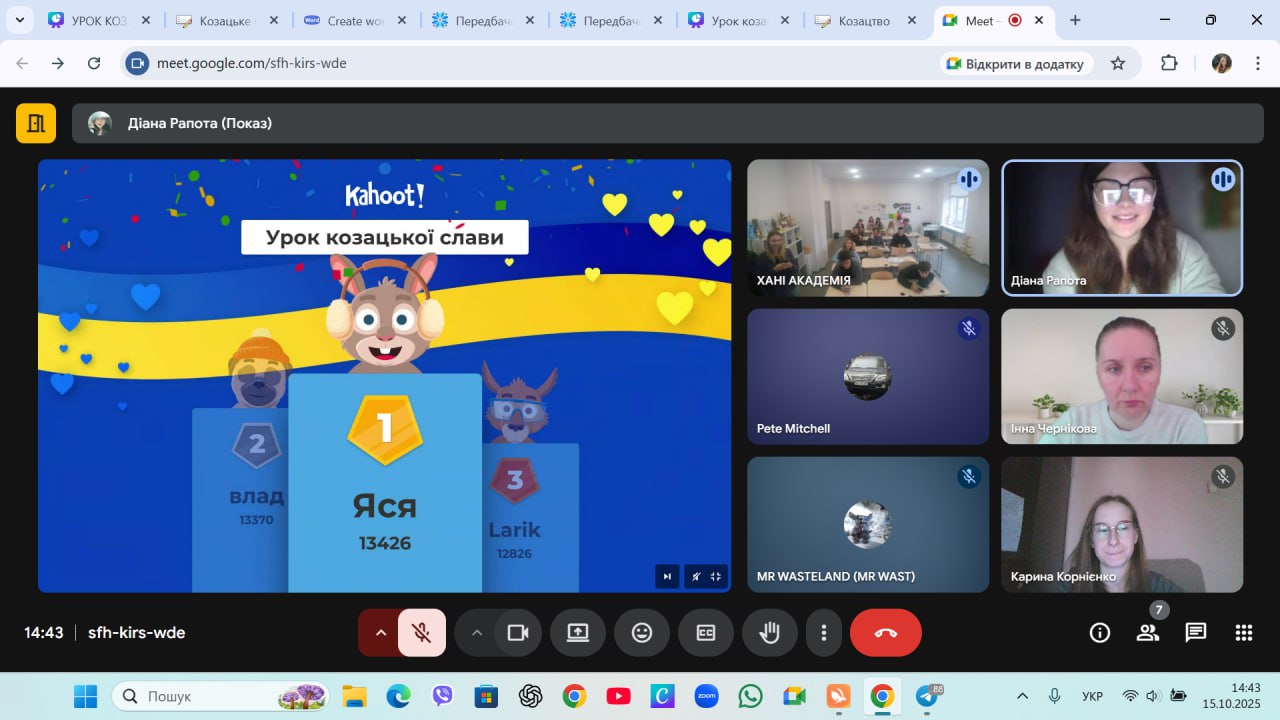Open the People panel
1280x720 pixels.
(x=1147, y=633)
